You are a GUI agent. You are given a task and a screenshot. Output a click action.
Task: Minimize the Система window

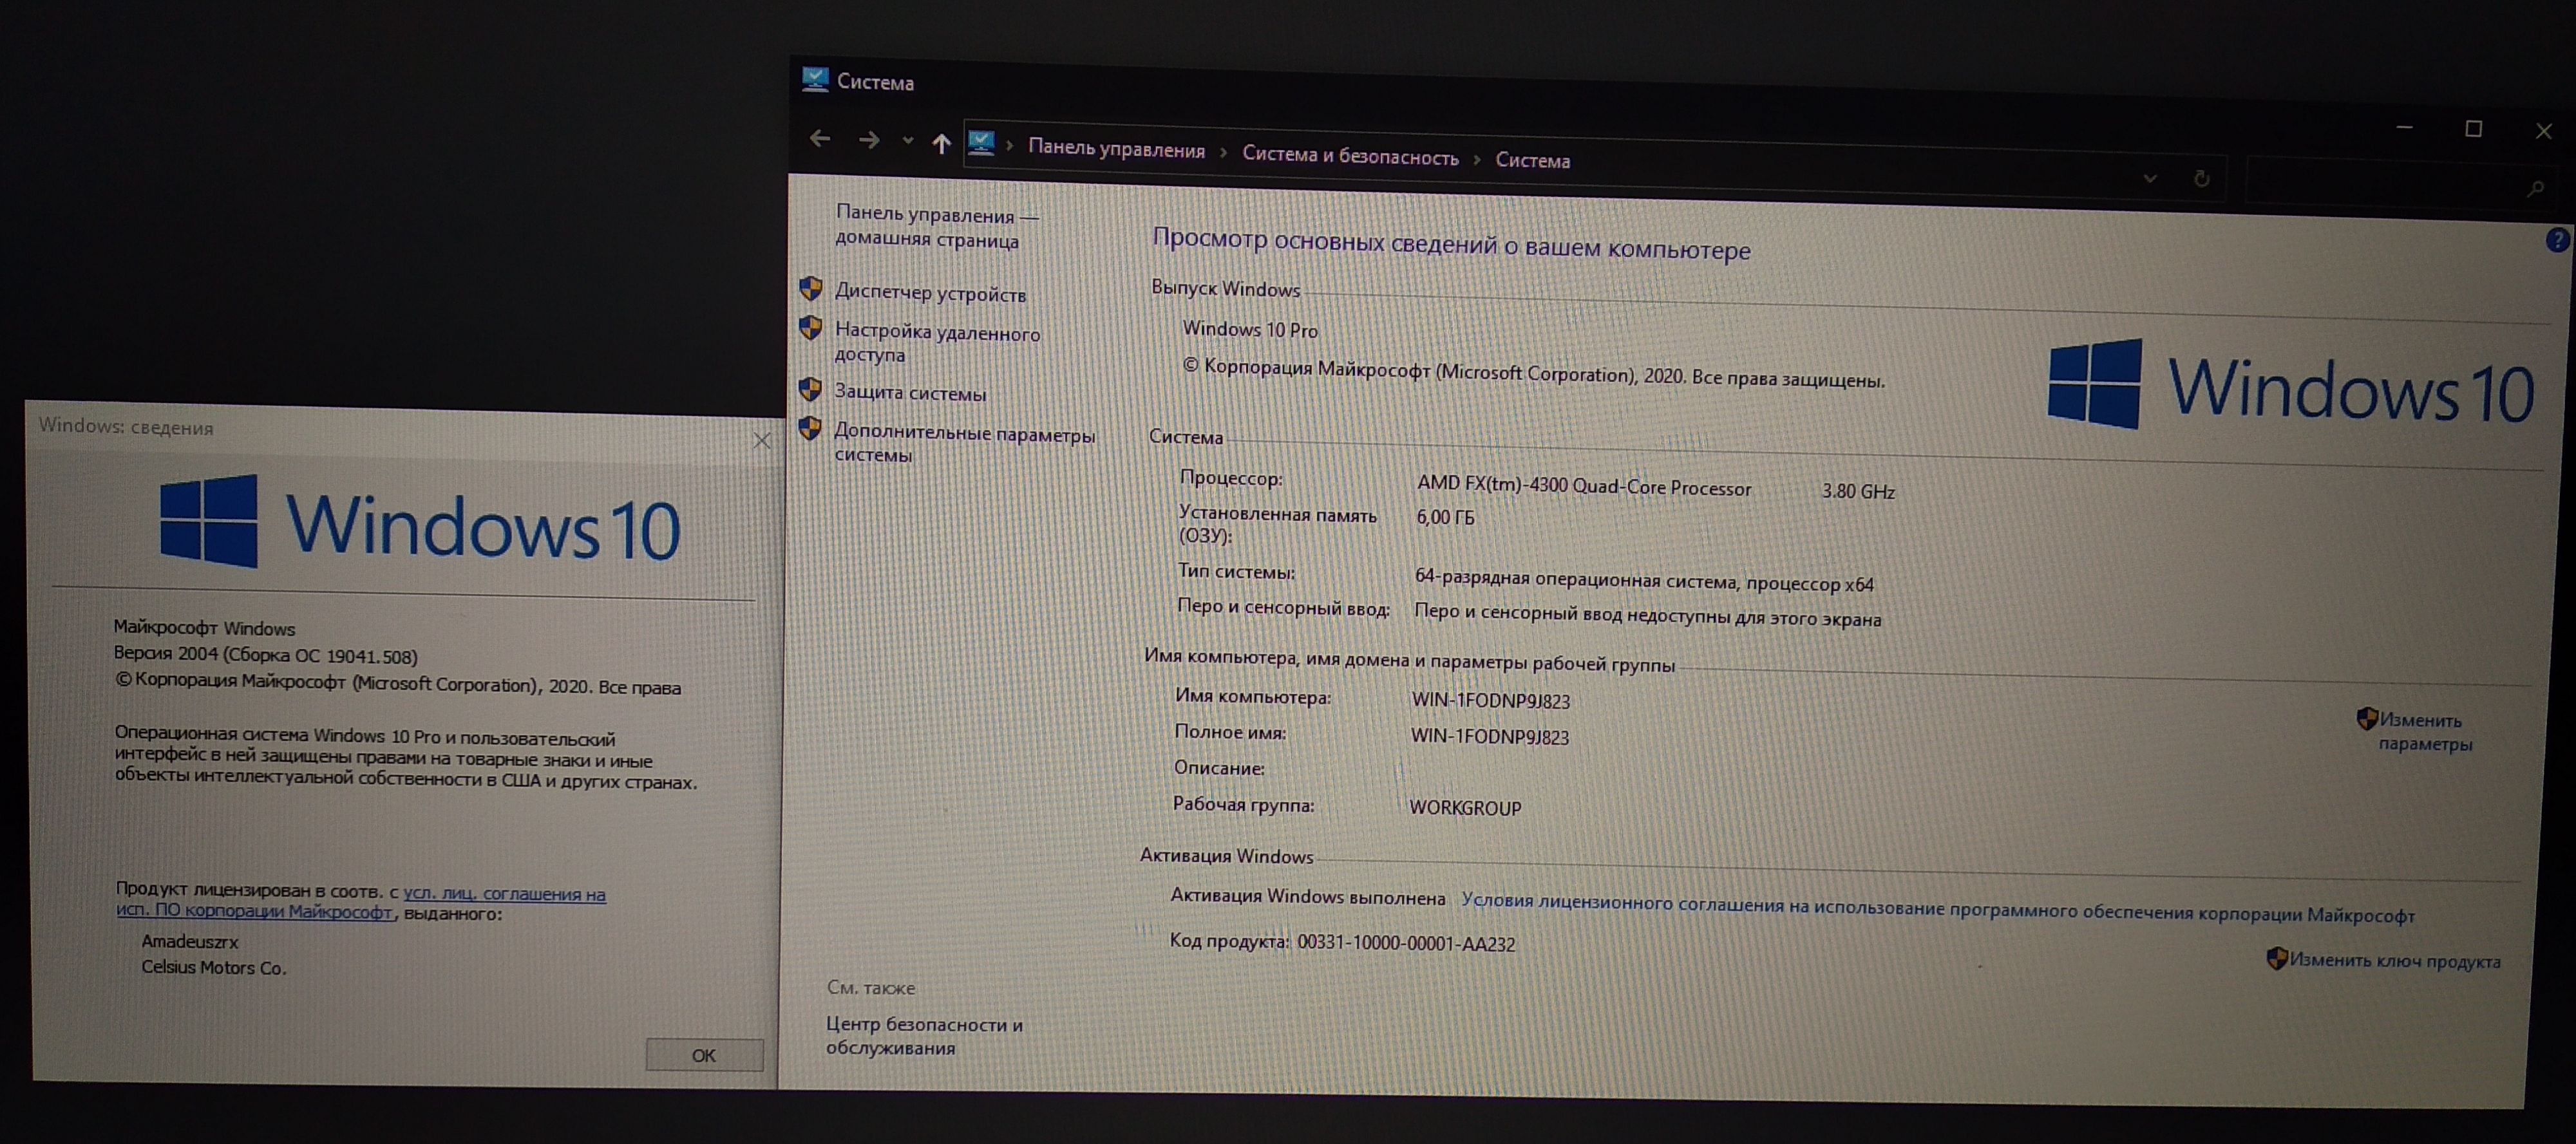click(2405, 127)
